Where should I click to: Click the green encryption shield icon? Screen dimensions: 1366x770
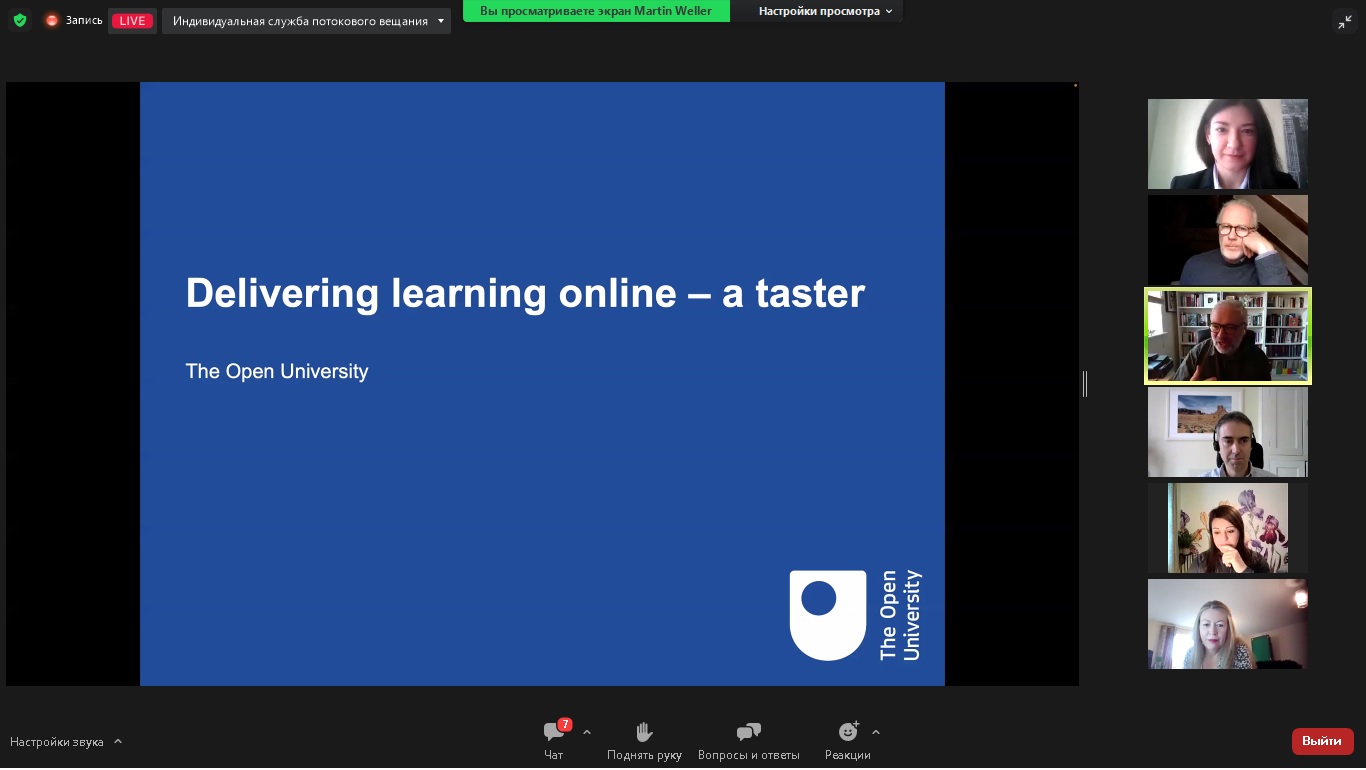point(20,20)
